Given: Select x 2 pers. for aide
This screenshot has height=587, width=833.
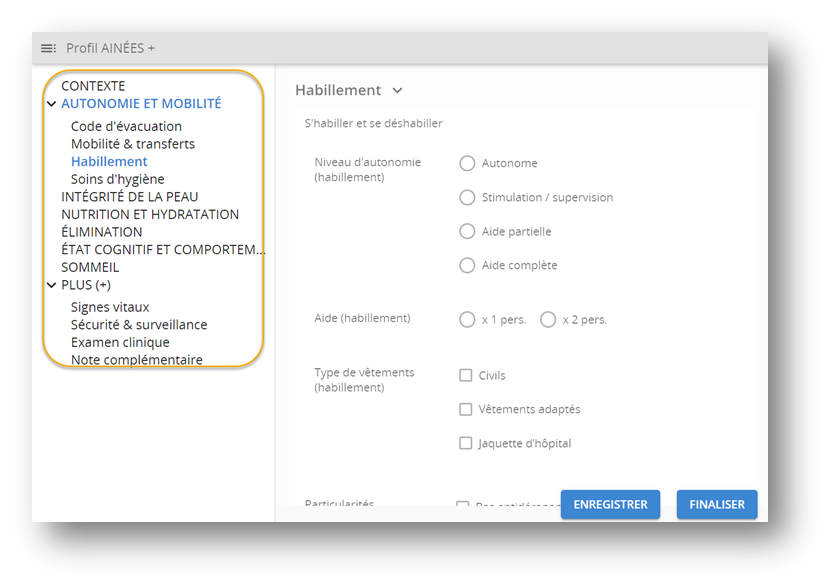Looking at the screenshot, I should [548, 320].
